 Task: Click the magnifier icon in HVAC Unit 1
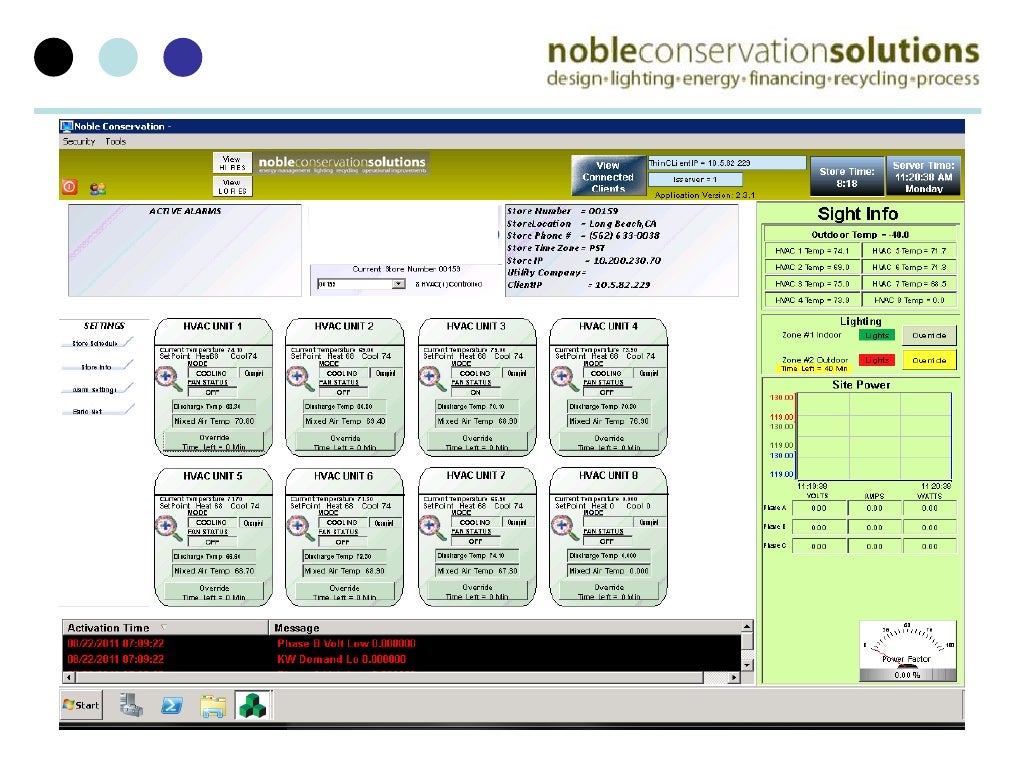click(168, 379)
